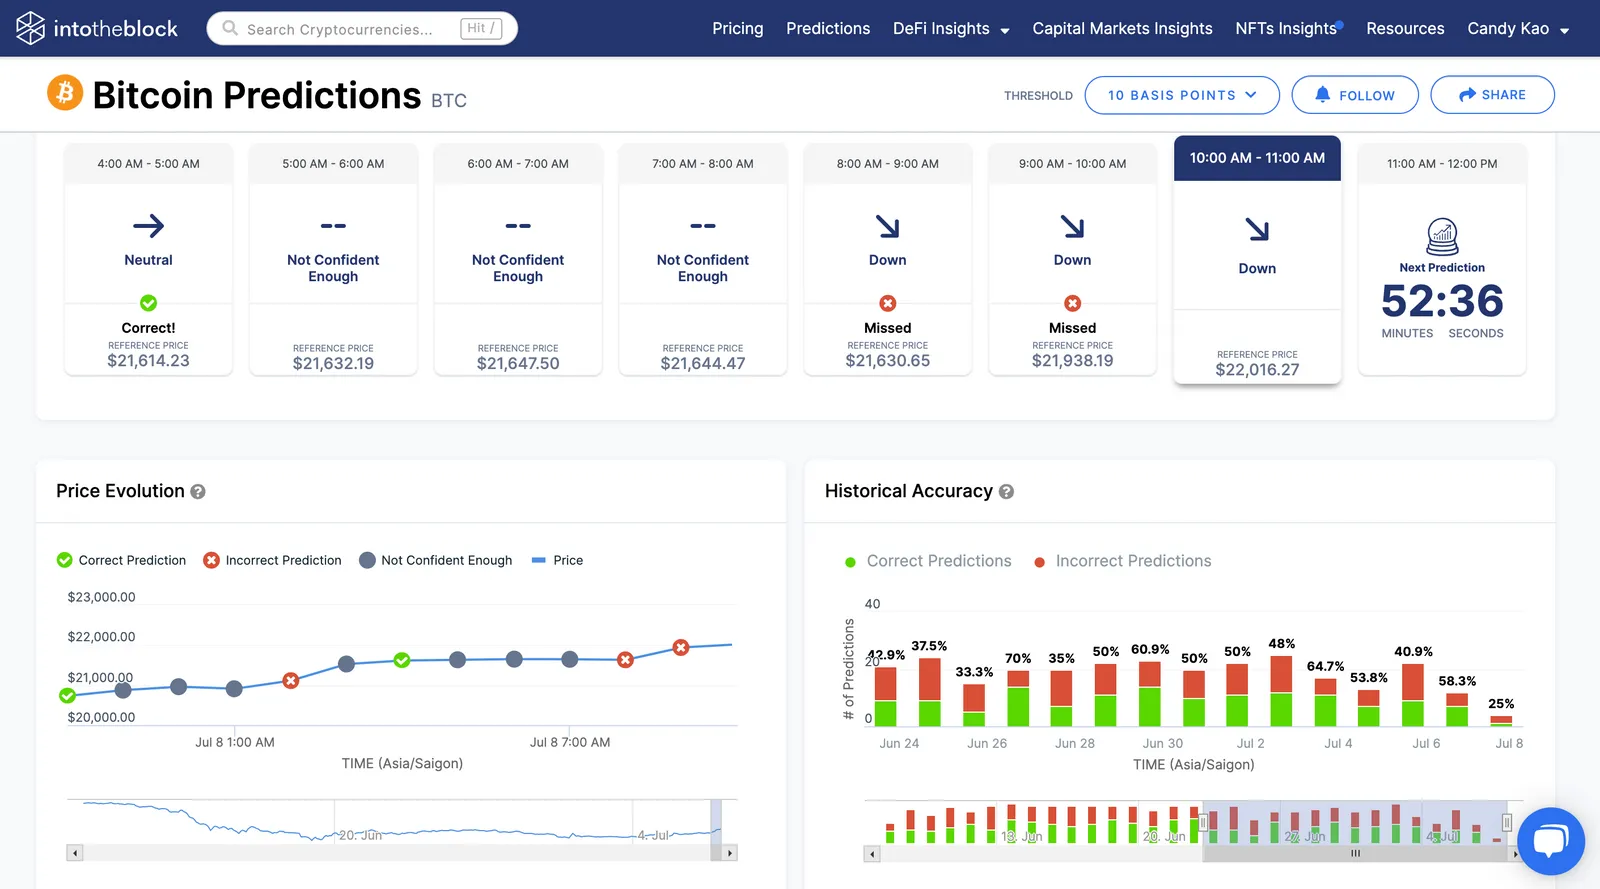
Task: Click the dash icon in 7:00 AM - 8:00 AM card
Action: [703, 226]
